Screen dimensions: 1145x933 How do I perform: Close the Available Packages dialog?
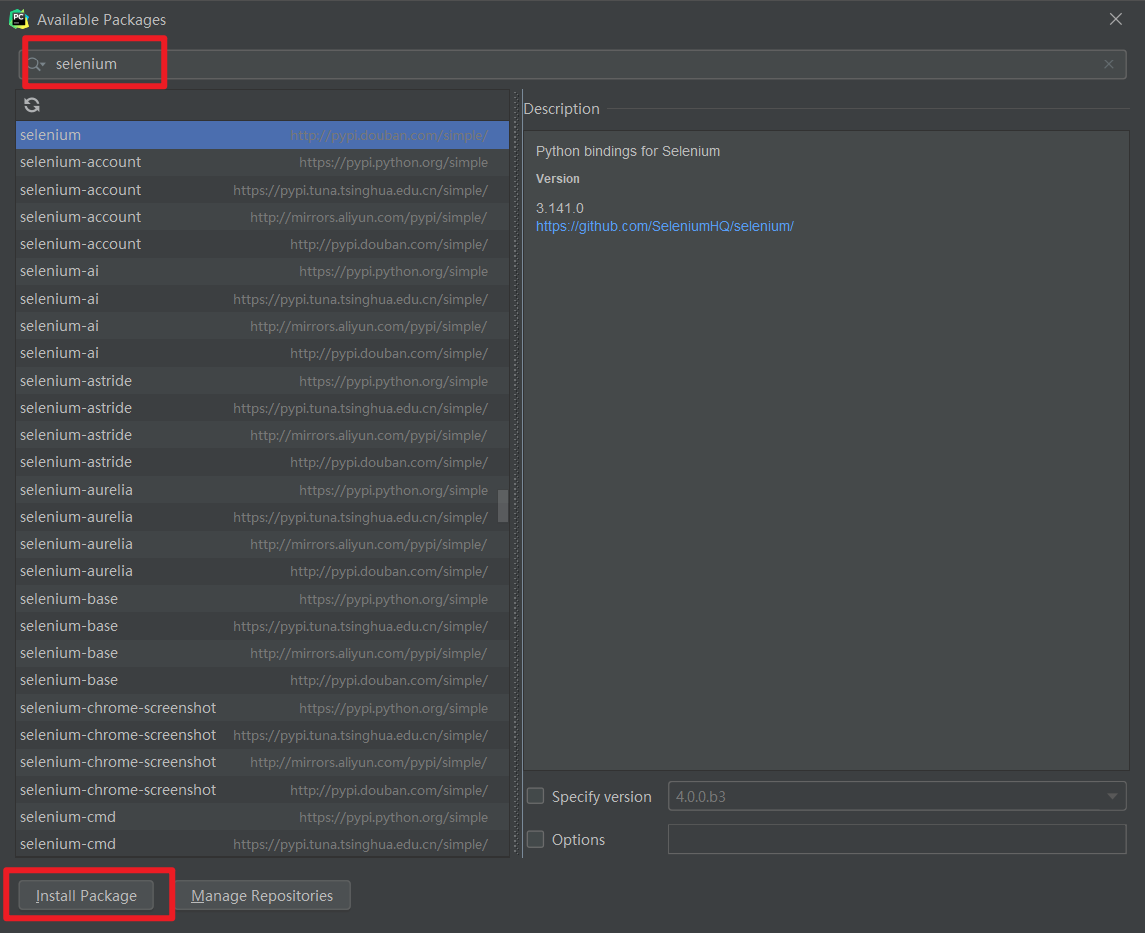pyautogui.click(x=1115, y=19)
